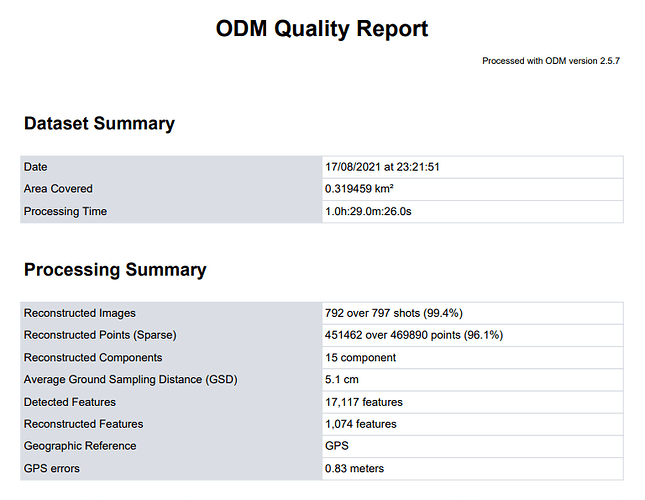
Task: Click the Reconstructed Images label
Action: point(79,313)
